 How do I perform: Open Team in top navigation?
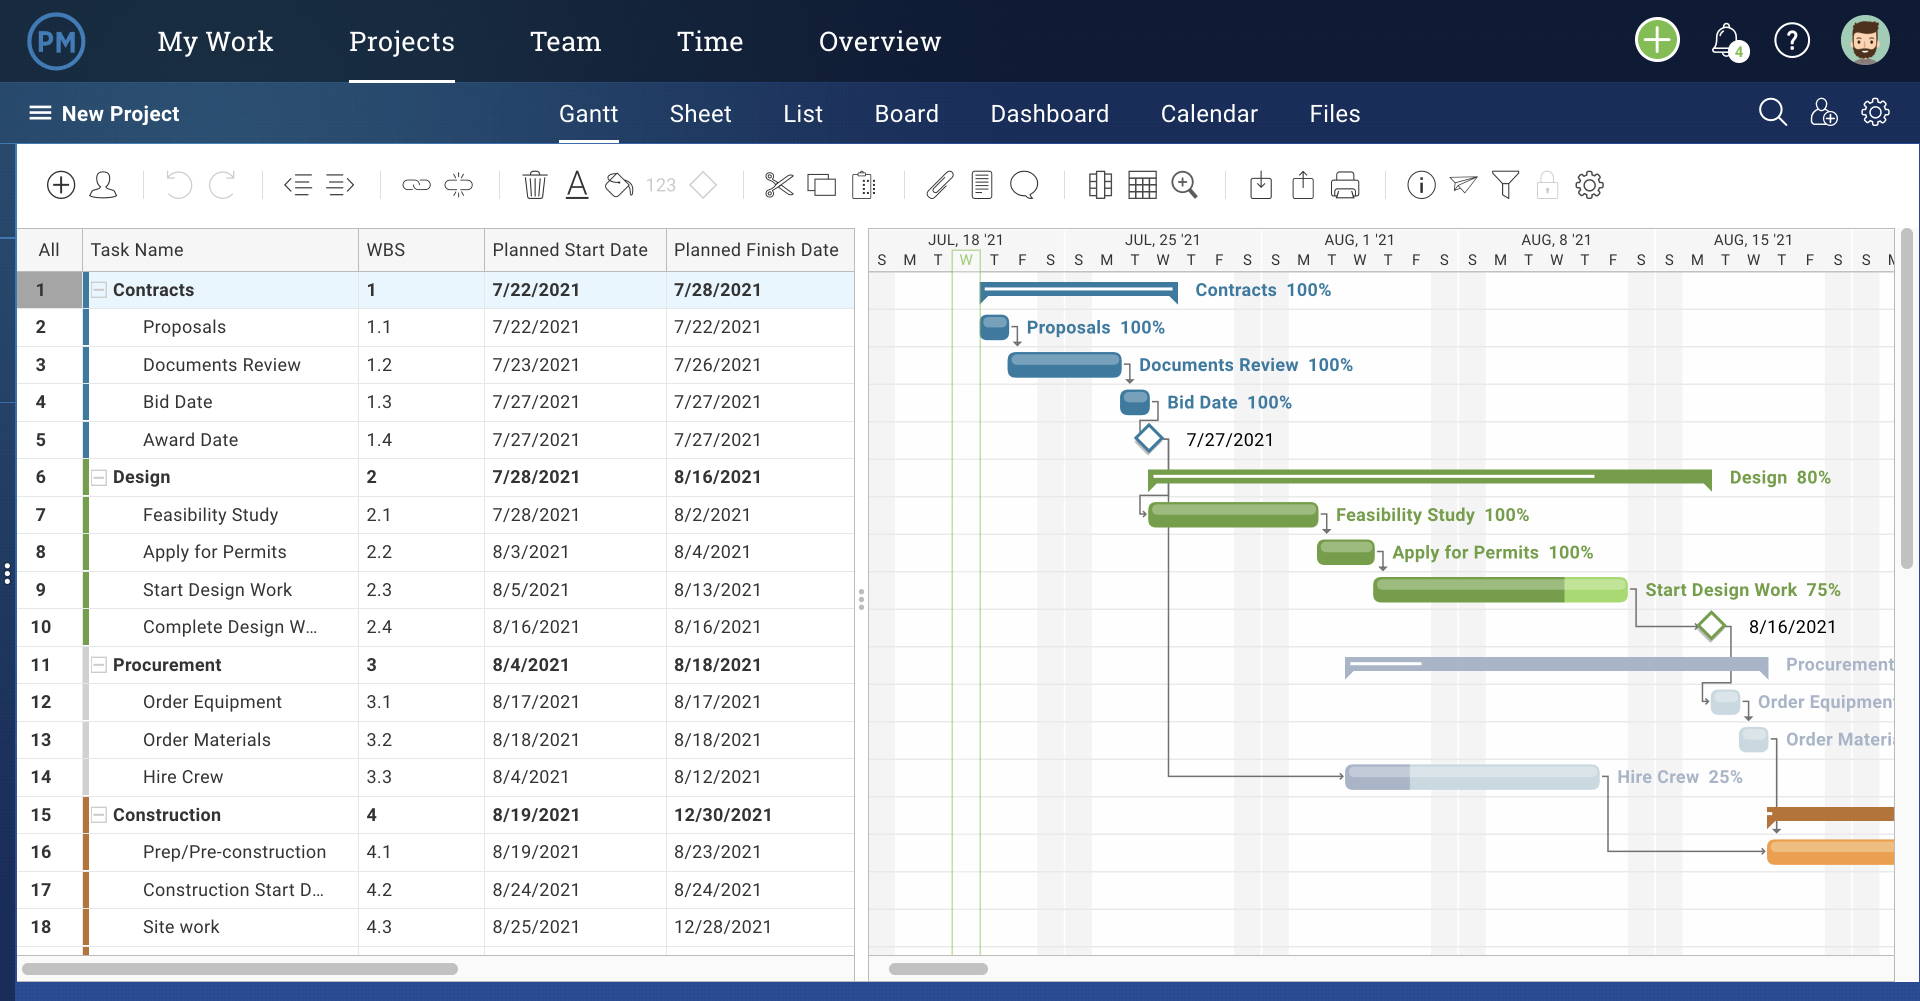pyautogui.click(x=565, y=41)
